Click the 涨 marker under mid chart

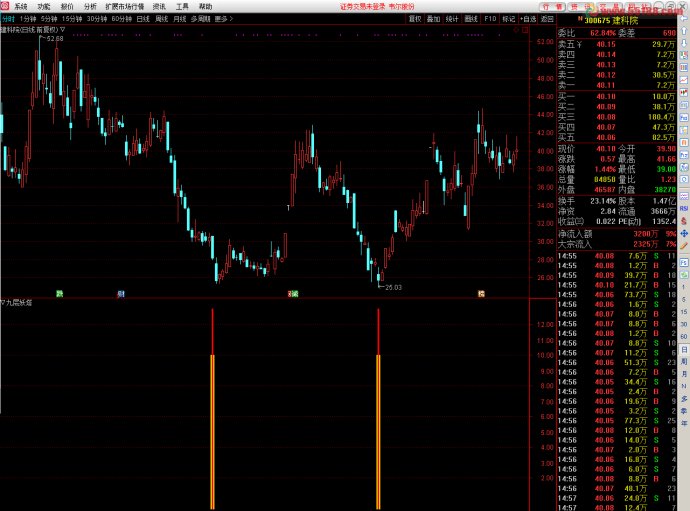tap(293, 294)
